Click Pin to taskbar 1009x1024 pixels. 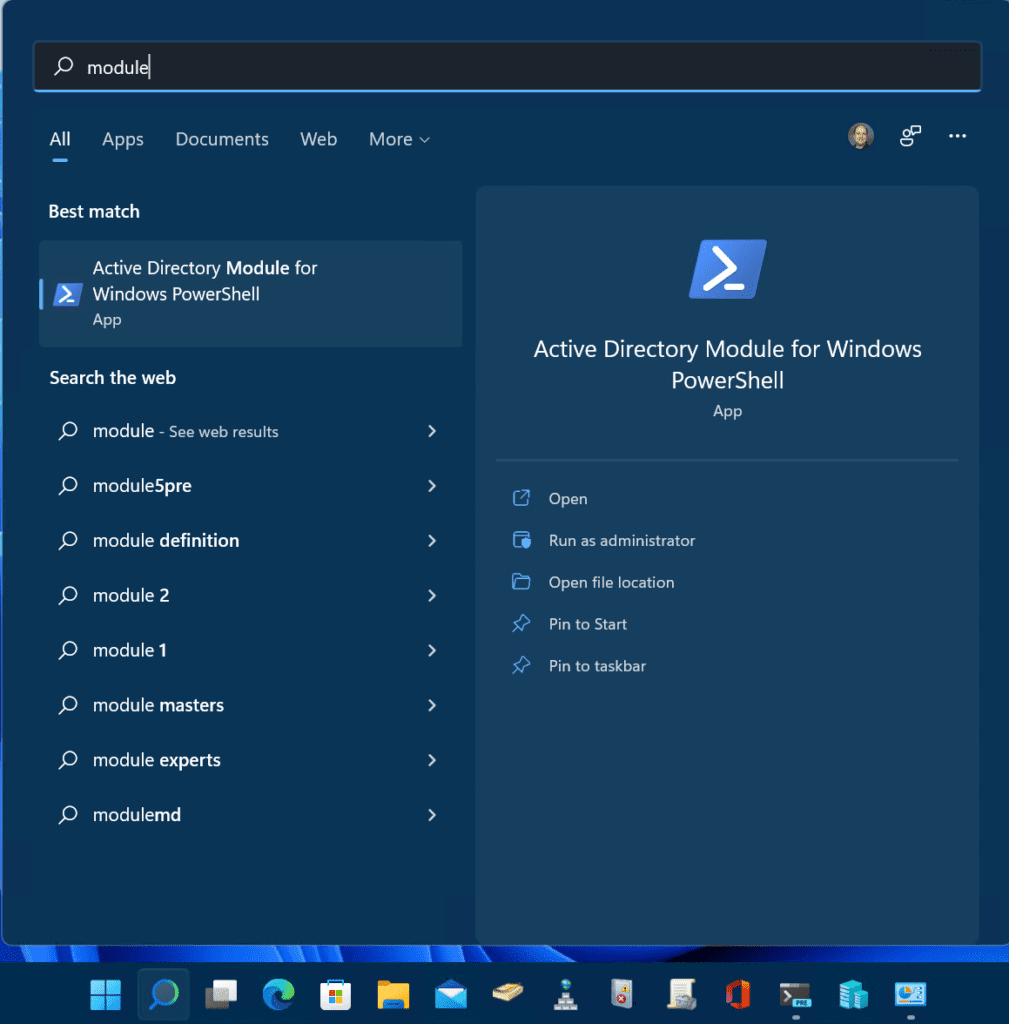(595, 665)
